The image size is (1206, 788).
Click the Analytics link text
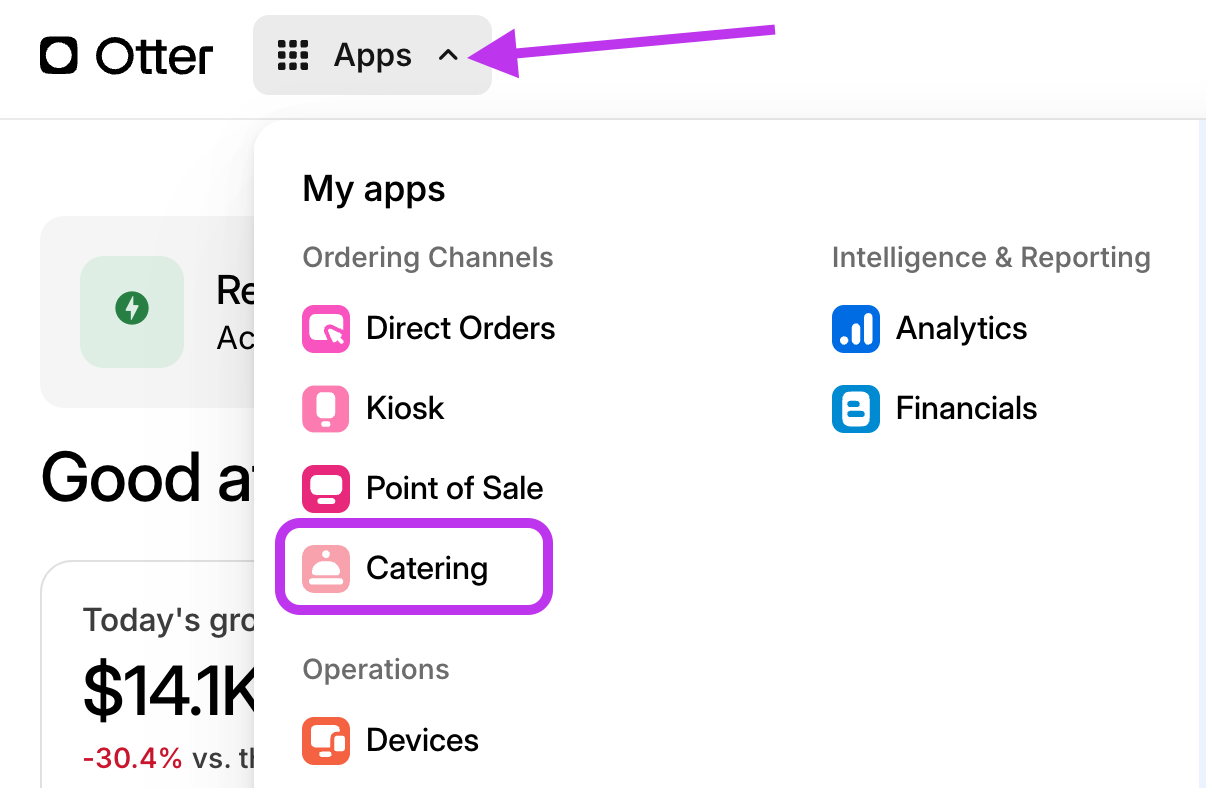coord(961,328)
